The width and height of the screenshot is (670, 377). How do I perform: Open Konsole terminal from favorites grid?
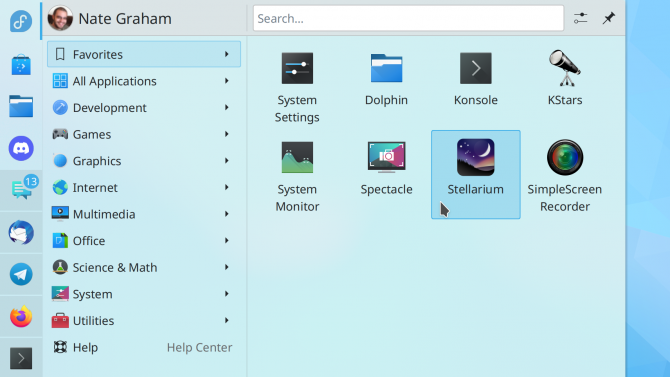476,78
